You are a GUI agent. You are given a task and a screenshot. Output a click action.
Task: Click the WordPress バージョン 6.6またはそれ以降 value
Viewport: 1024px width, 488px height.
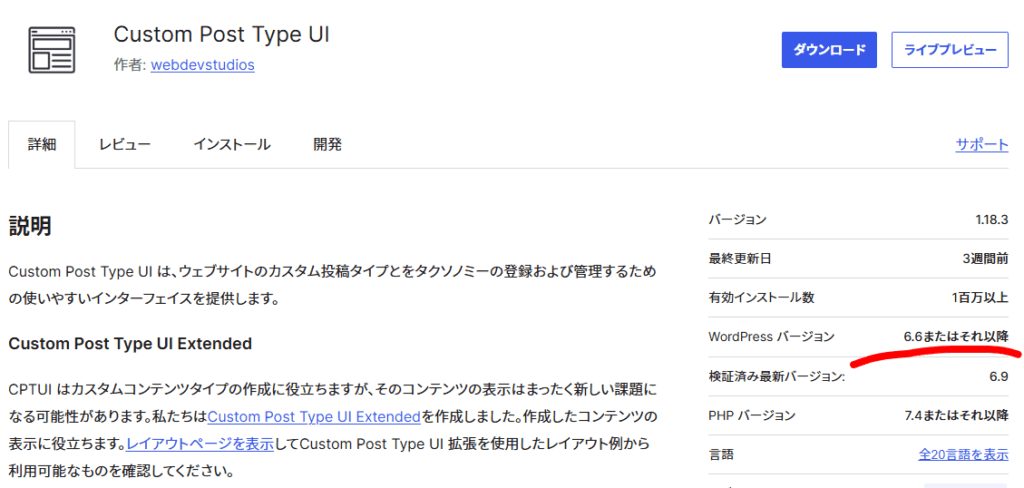tap(955, 336)
